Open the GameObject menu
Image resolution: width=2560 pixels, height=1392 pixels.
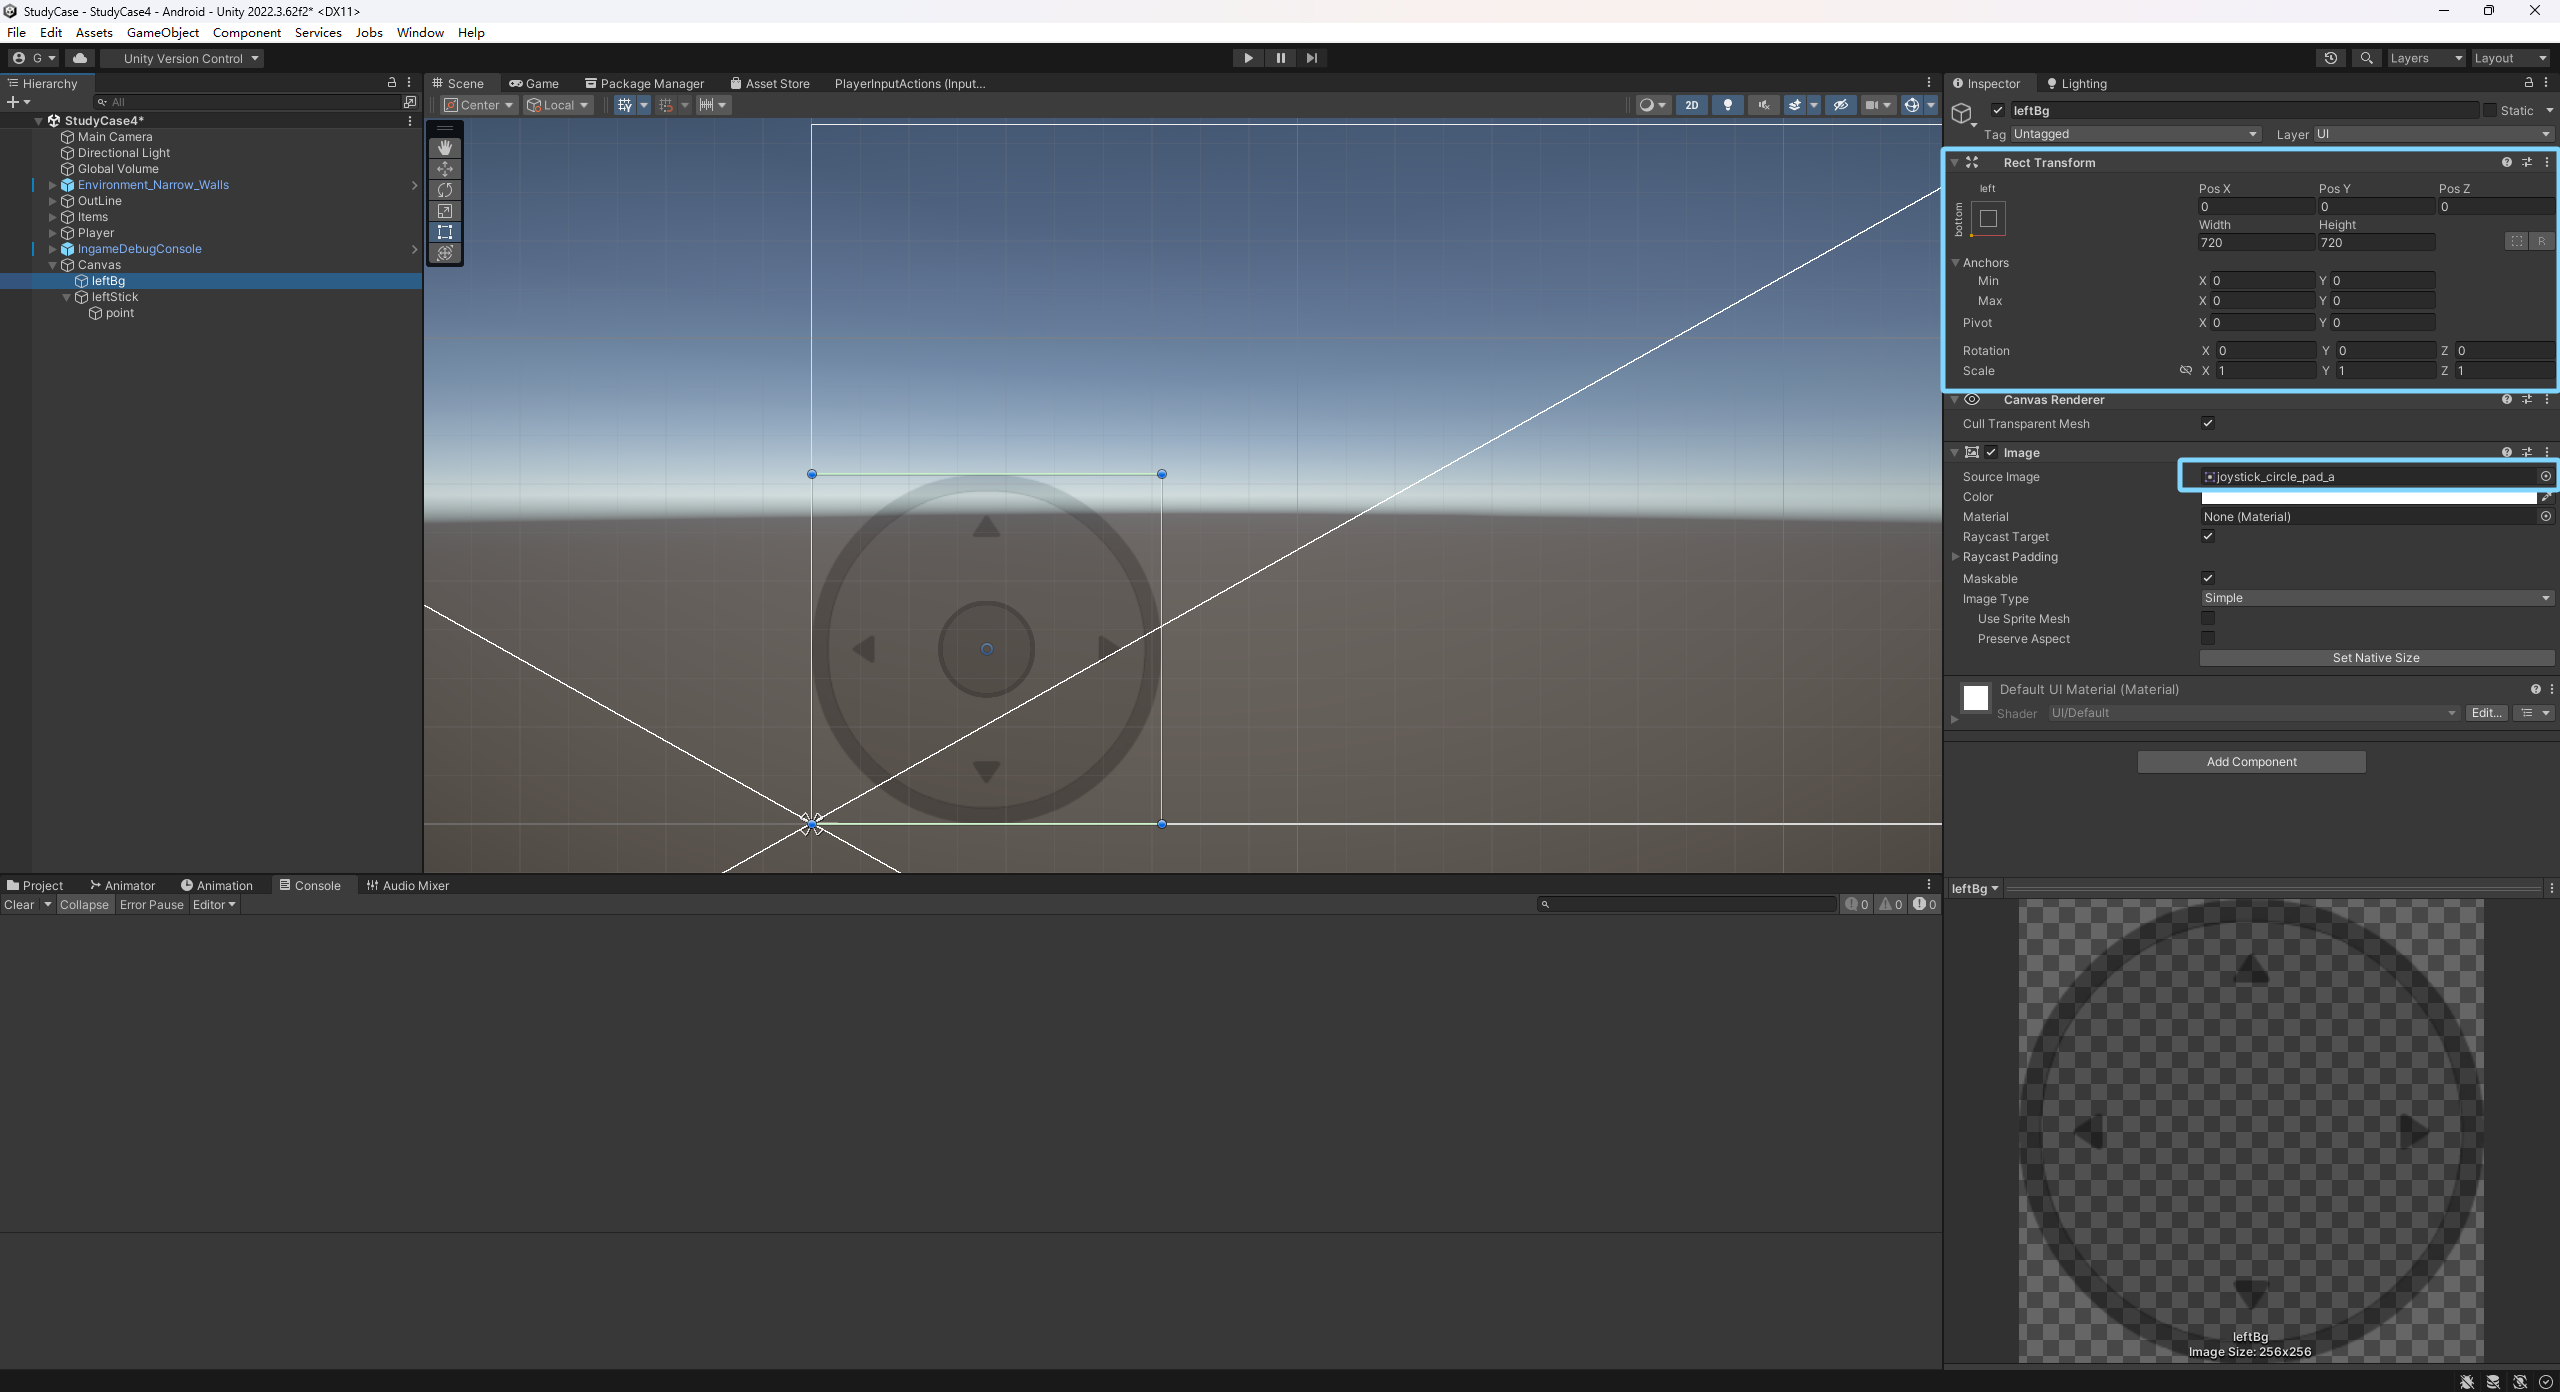pos(162,32)
